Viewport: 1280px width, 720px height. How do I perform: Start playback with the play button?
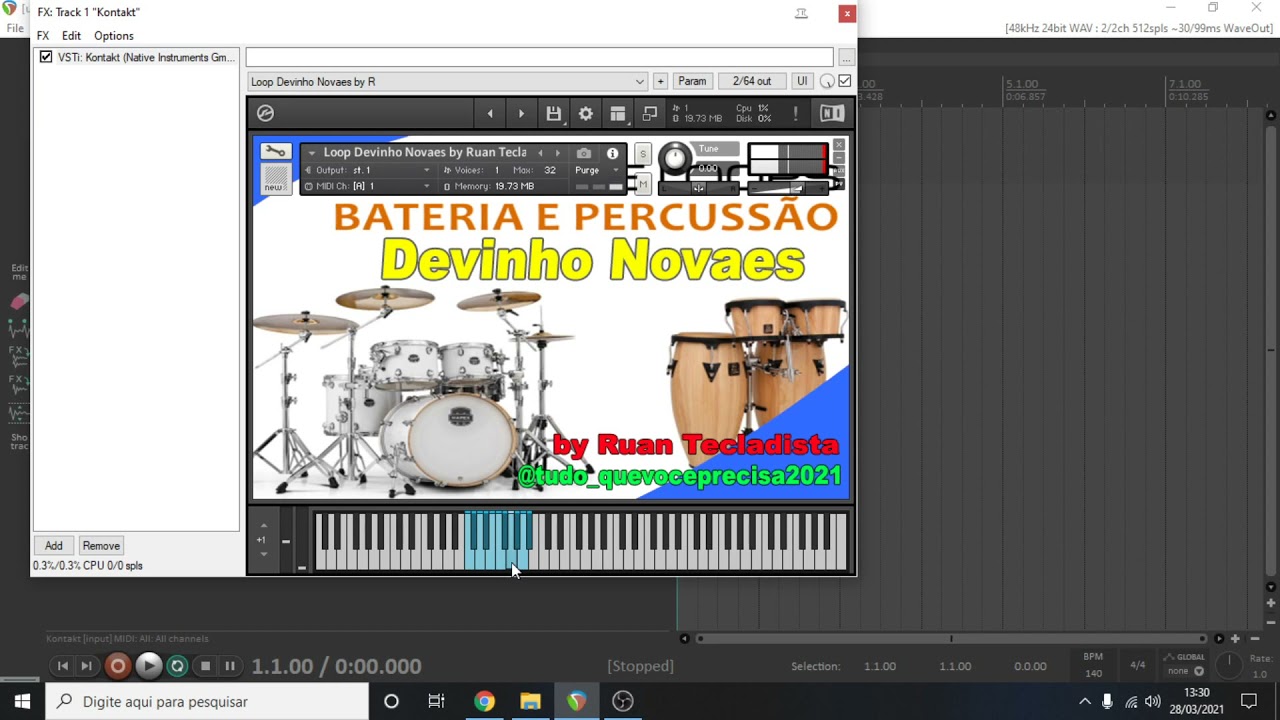pos(148,666)
